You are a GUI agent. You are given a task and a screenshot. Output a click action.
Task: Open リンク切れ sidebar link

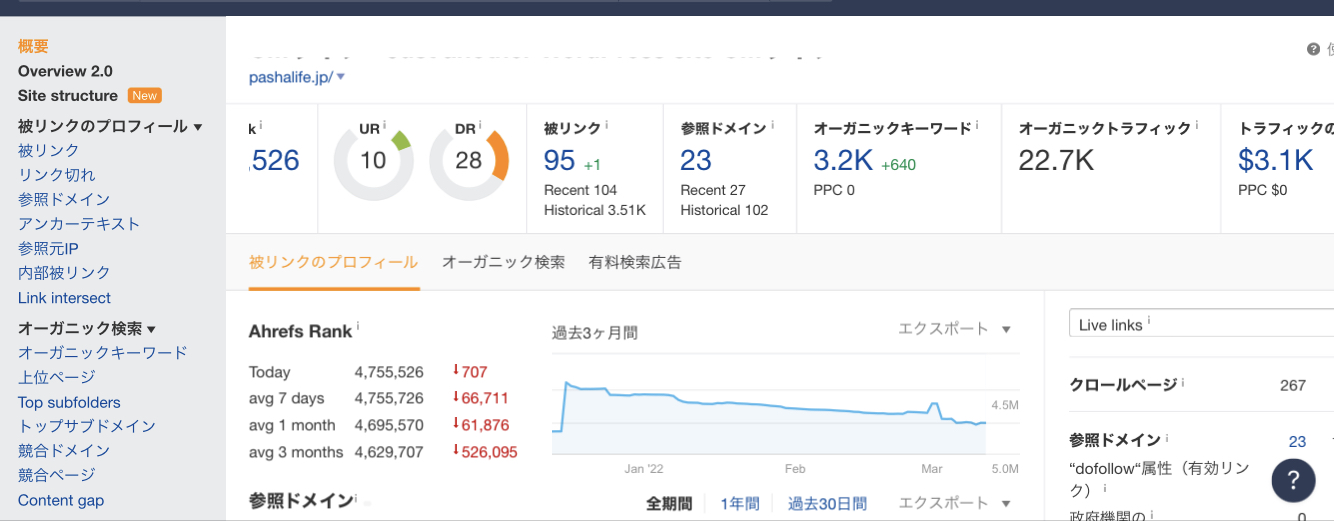57,175
